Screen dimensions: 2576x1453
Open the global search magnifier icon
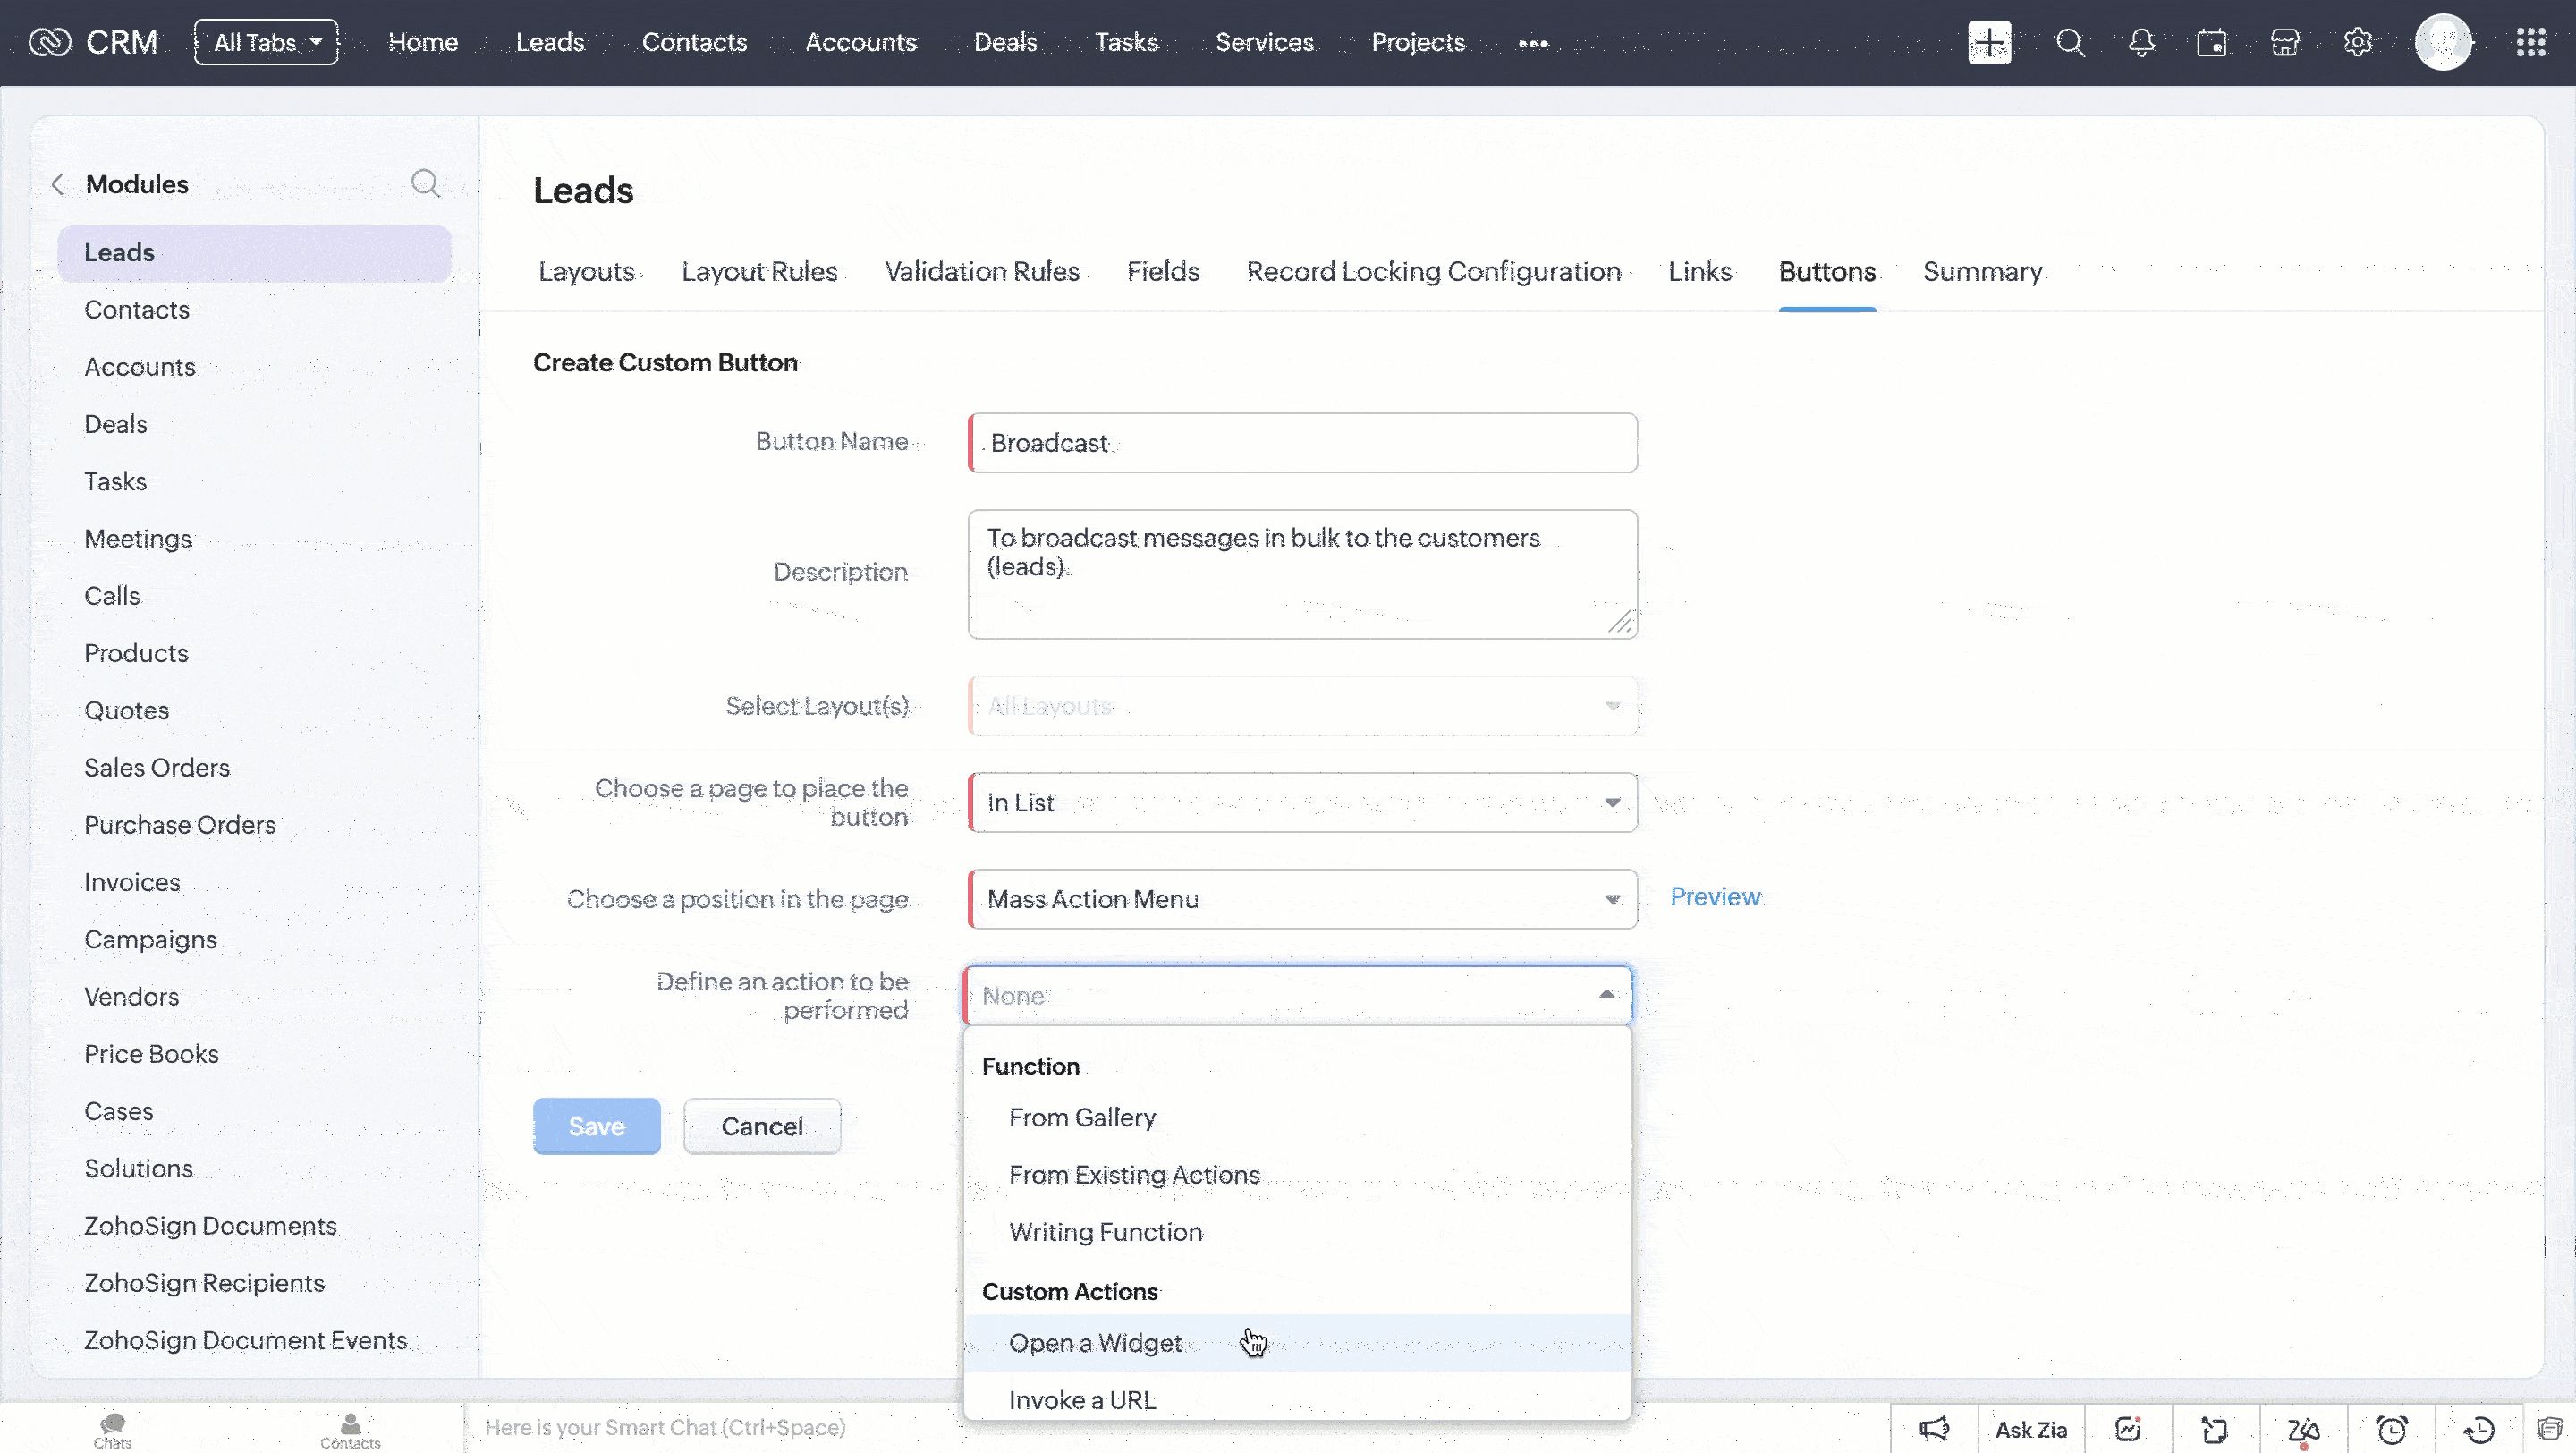coord(2070,43)
